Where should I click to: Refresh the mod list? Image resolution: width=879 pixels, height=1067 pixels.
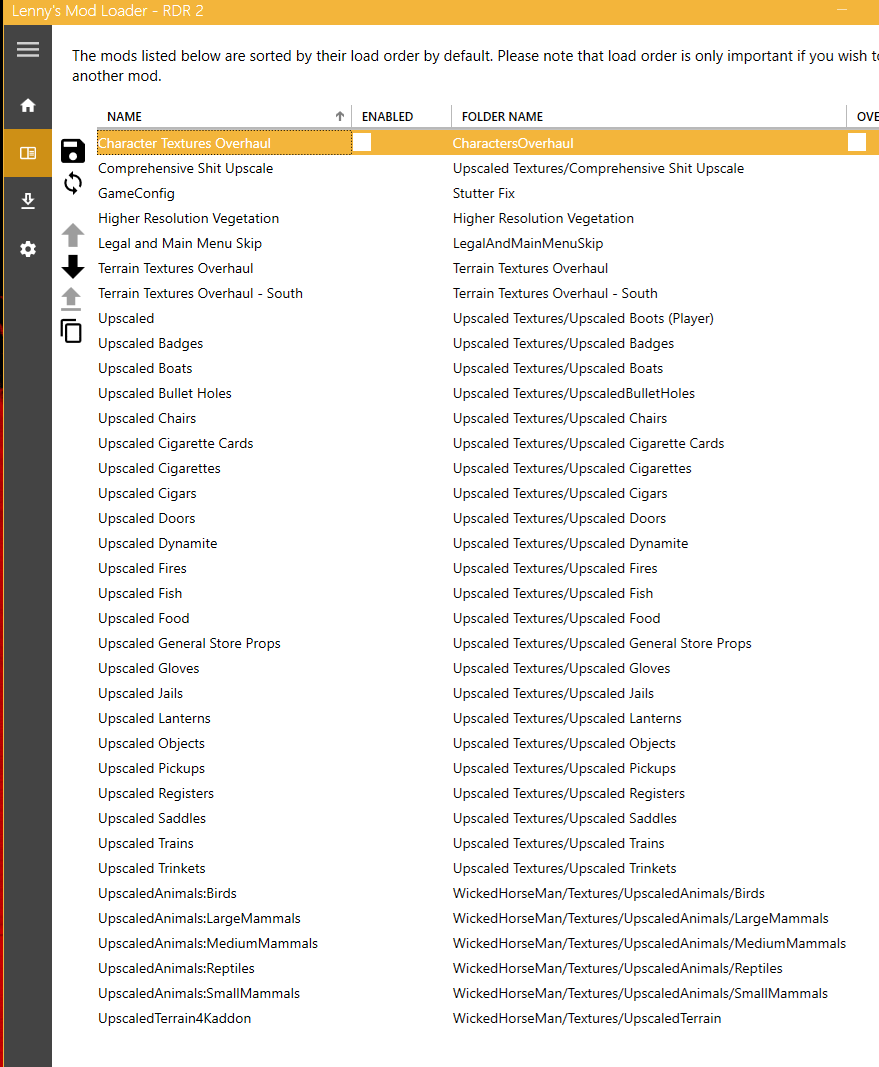tap(73, 183)
